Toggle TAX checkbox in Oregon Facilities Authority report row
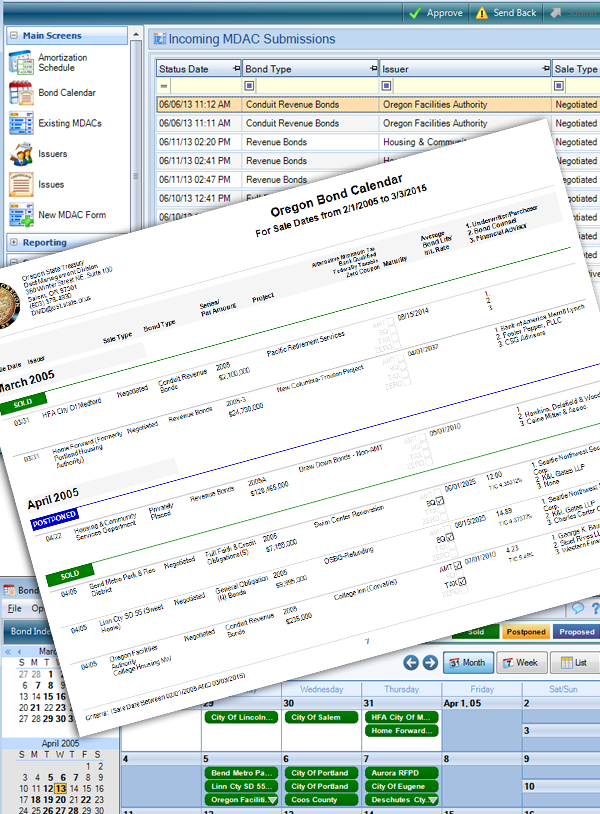Viewport: 600px width, 814px height. click(462, 581)
